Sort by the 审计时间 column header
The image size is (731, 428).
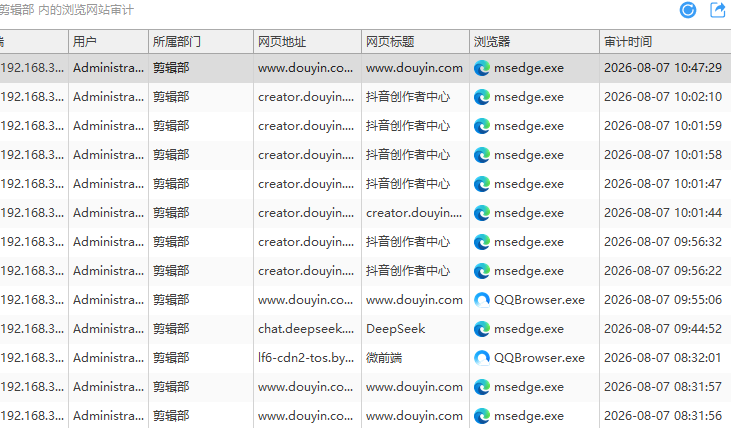coord(665,41)
